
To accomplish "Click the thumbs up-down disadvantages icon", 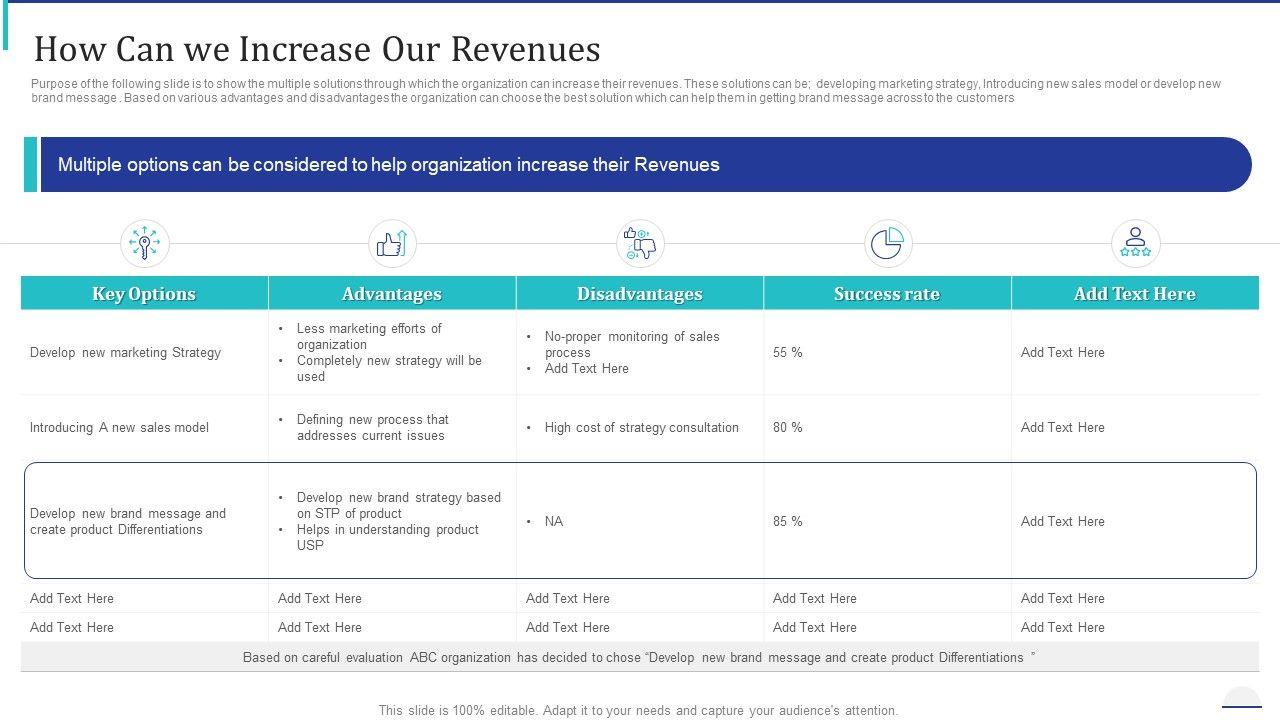I will click(640, 244).
